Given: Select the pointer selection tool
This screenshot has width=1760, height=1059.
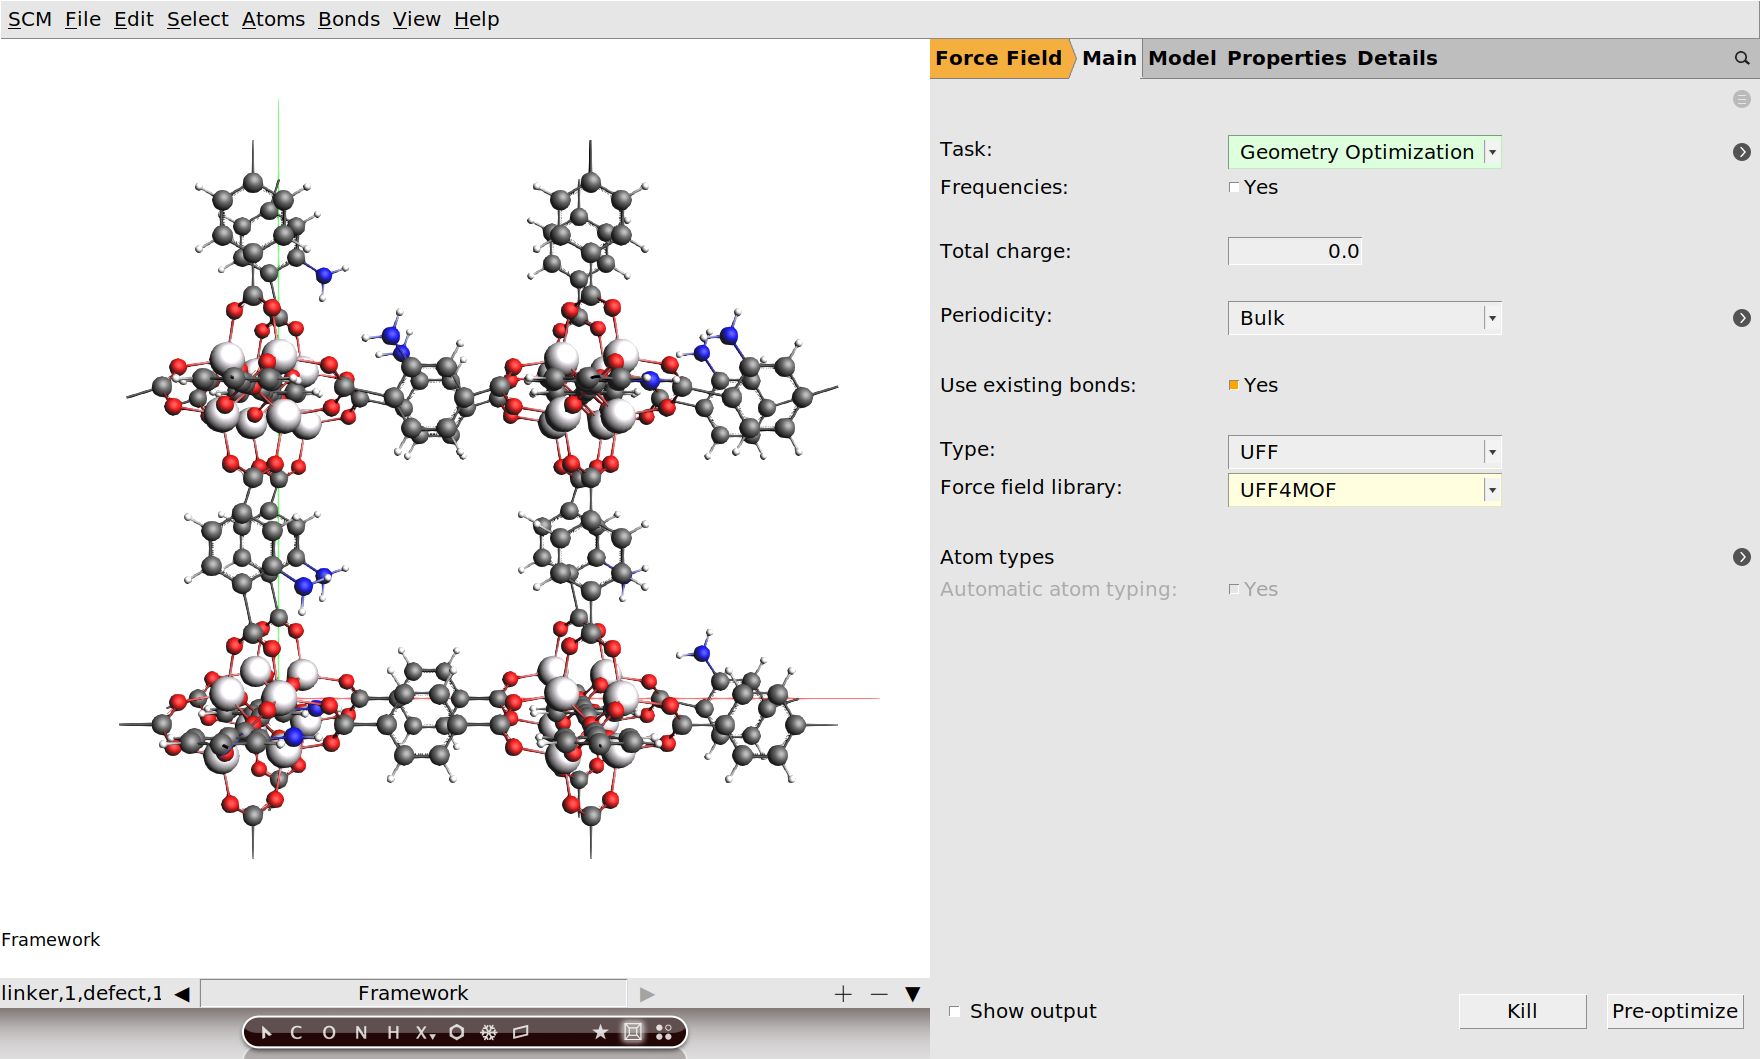Looking at the screenshot, I should [x=265, y=1032].
